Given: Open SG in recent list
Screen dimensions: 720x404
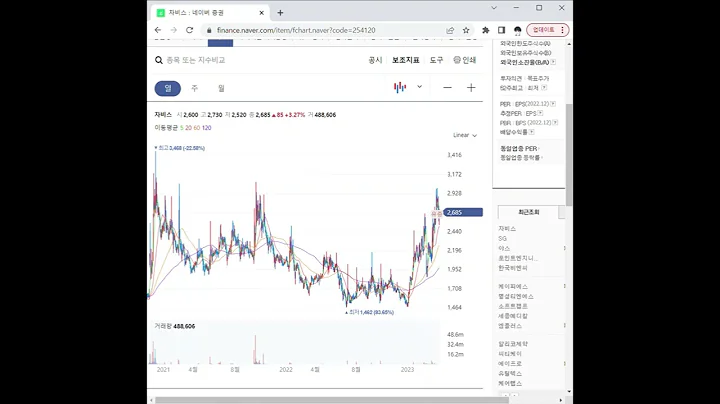Looking at the screenshot, I should 502,239.
